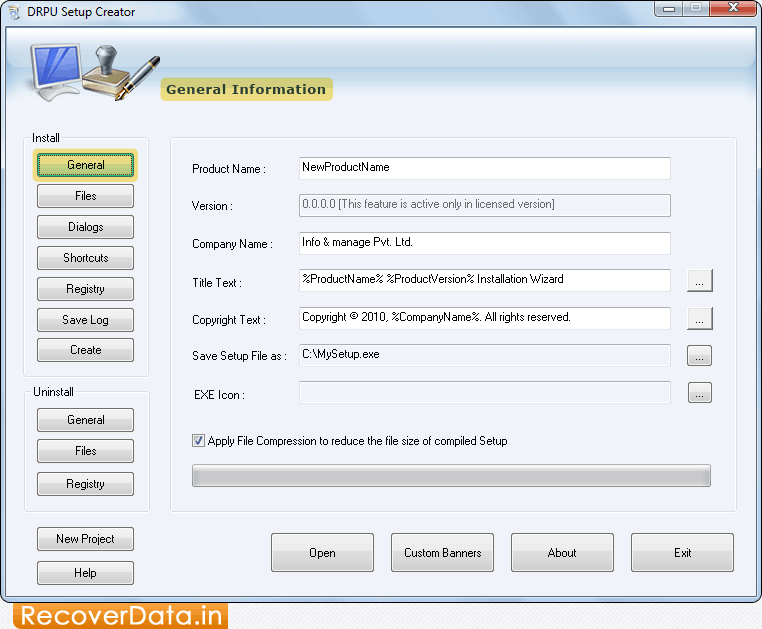Open General under Uninstall
This screenshot has width=762, height=629.
pos(86,420)
